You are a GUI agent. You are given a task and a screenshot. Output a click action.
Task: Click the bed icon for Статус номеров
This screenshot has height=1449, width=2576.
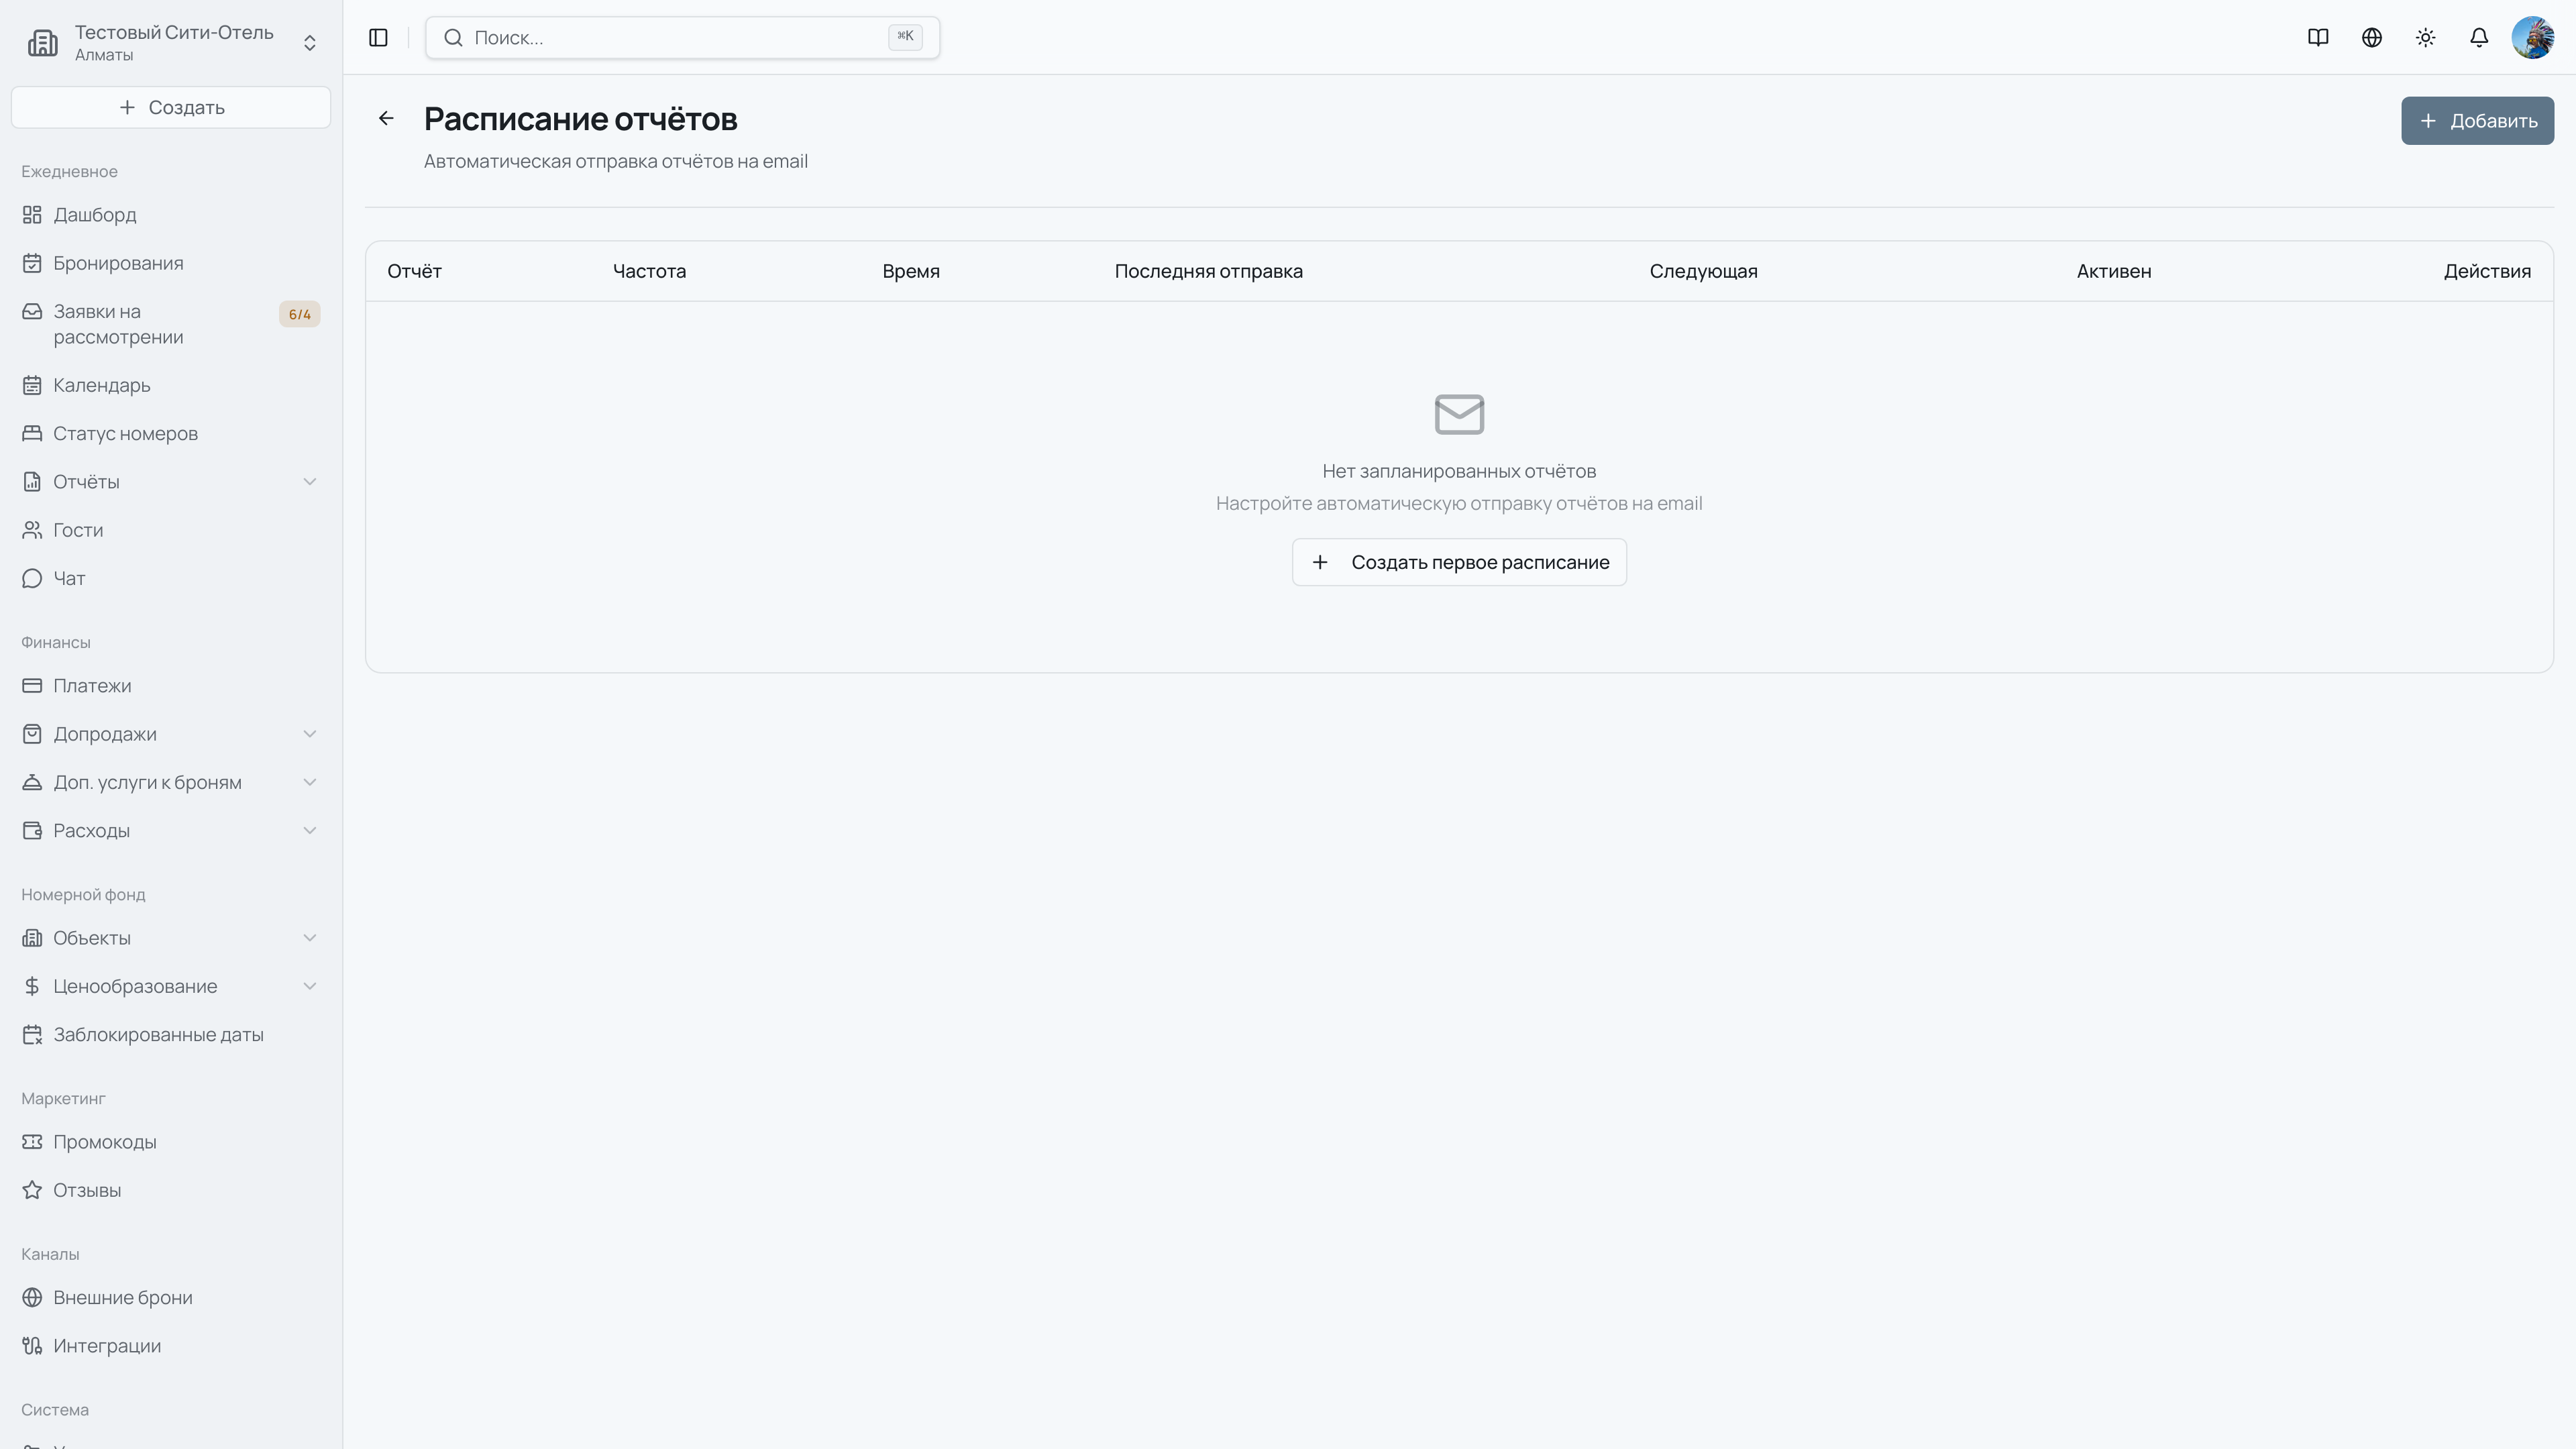click(32, 433)
